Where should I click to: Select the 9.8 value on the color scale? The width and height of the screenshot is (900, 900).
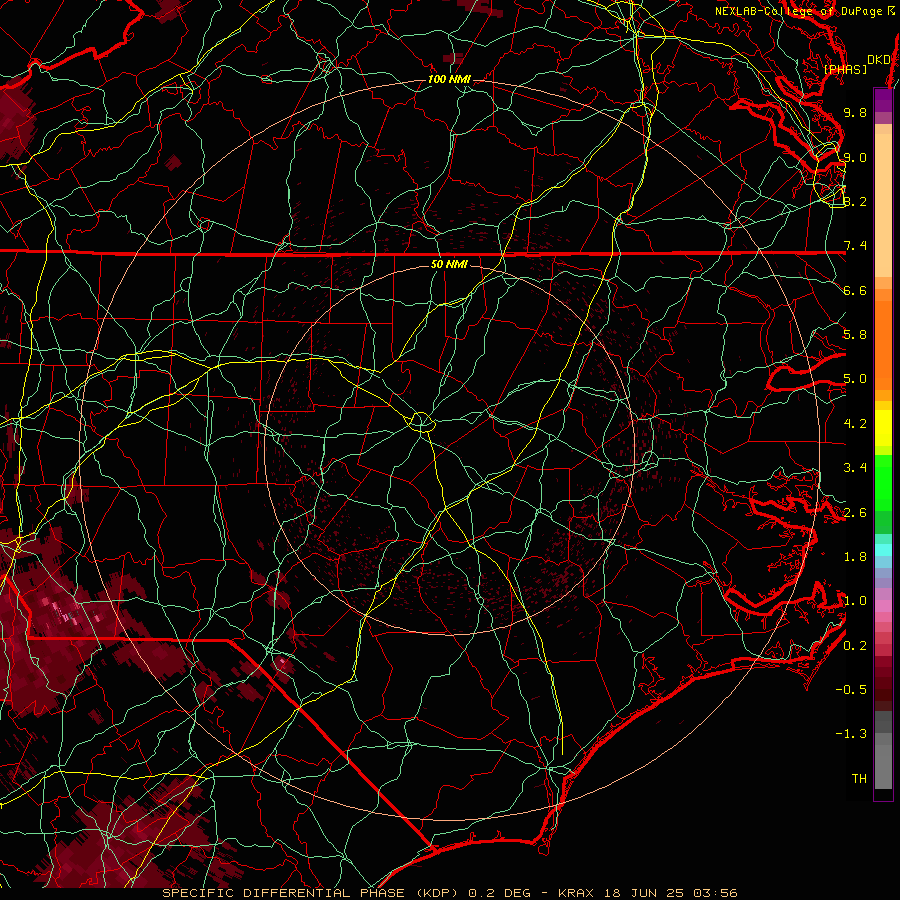[855, 112]
